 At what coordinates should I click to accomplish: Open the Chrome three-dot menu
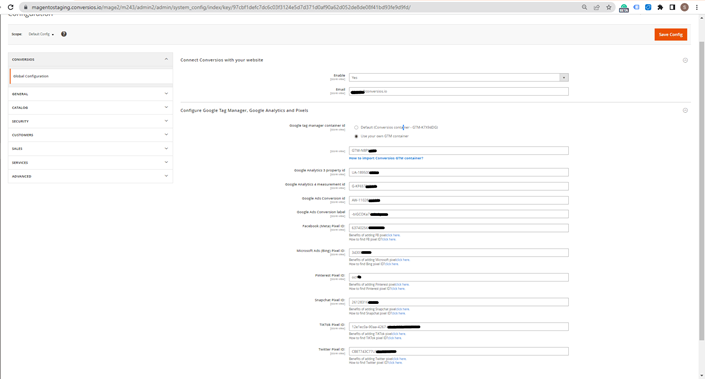coord(696,7)
